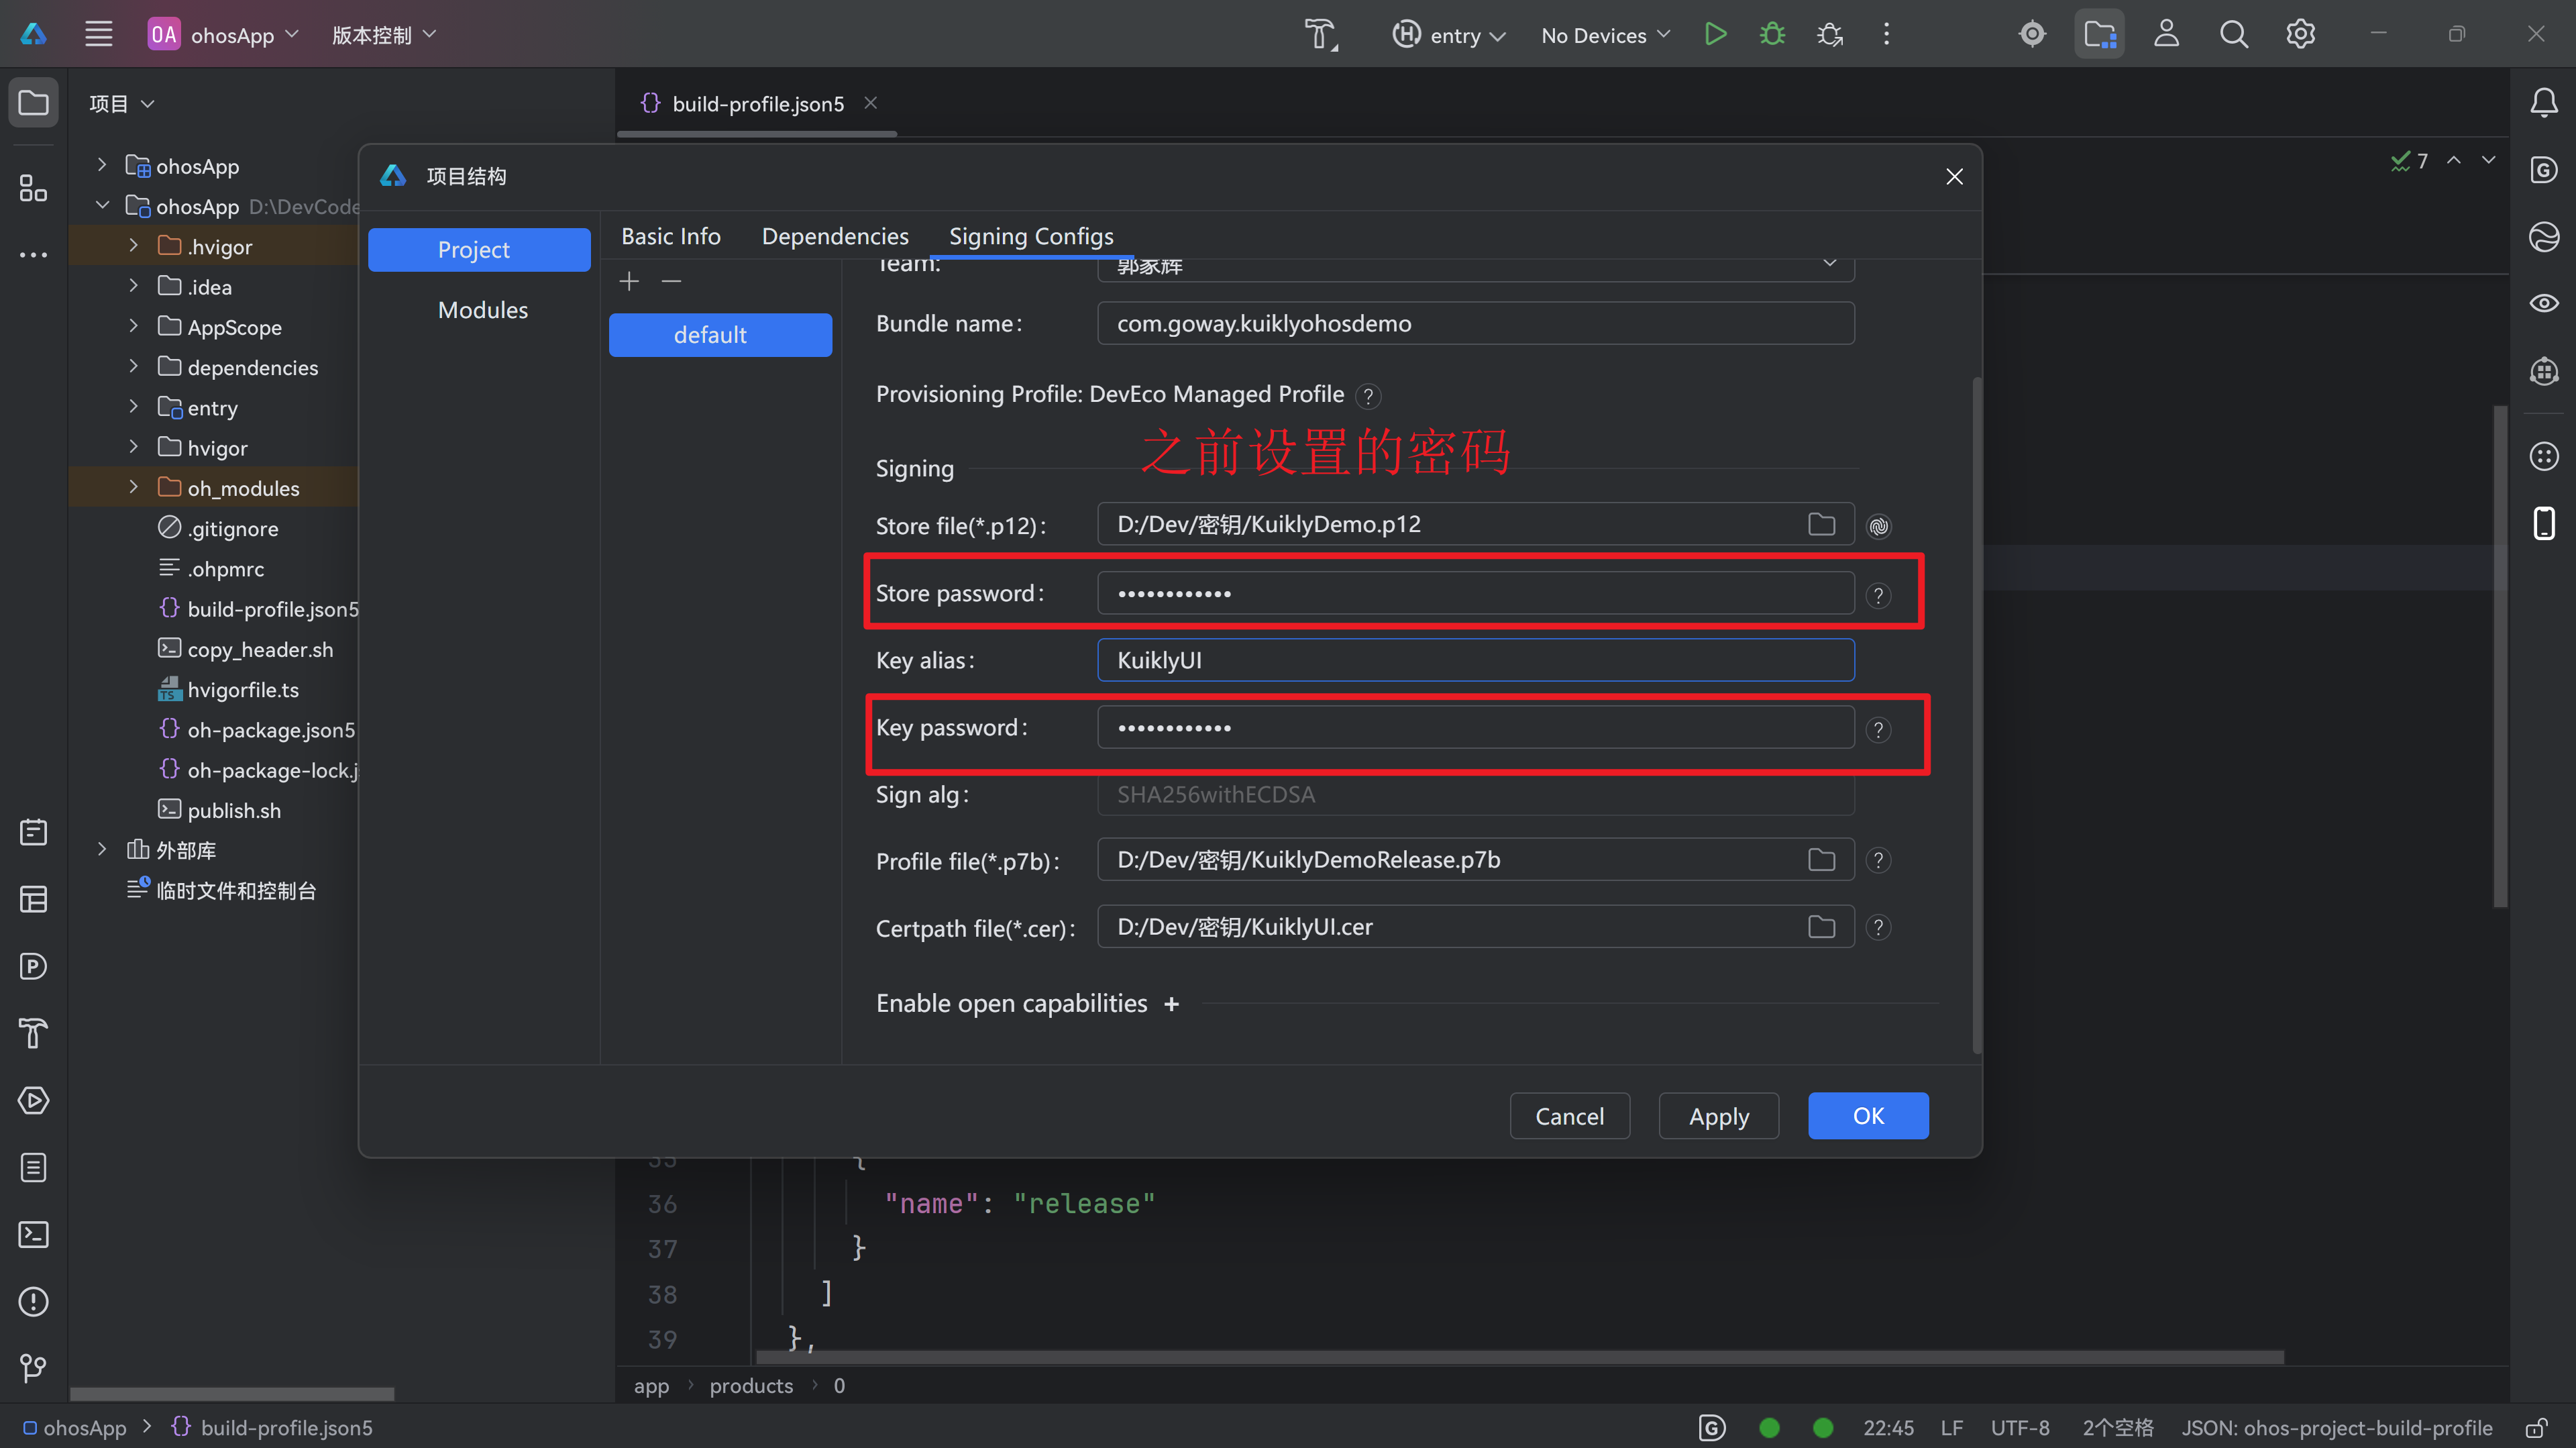Viewport: 2576px width, 1448px height.
Task: Select Modules in the left pane
Action: click(482, 310)
